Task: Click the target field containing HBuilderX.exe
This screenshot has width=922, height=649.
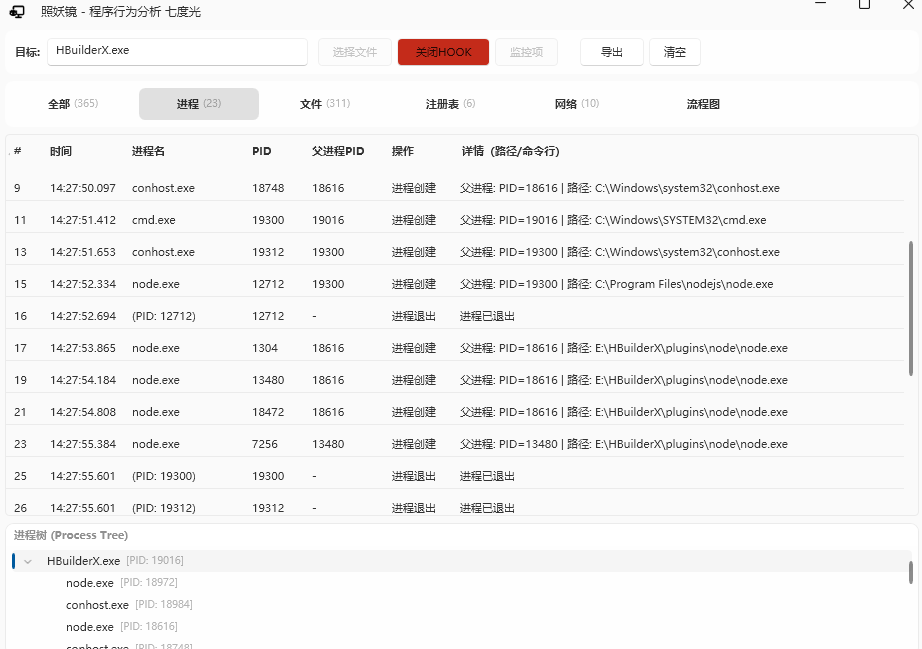Action: (x=177, y=52)
